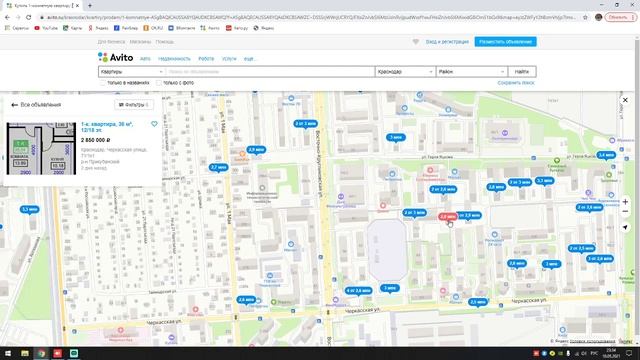Expand the Квартиры category dropdown
Screen dimensions: 640x360
pos(132,72)
